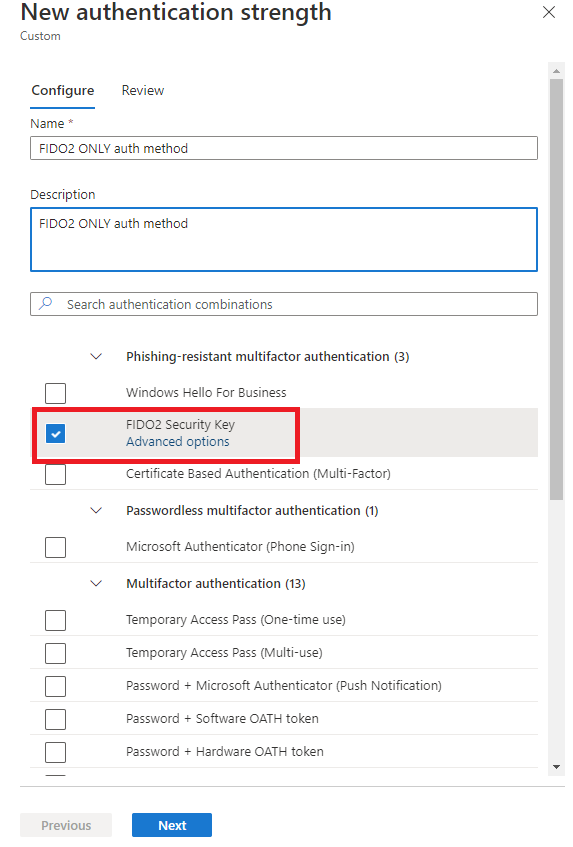Uncheck FIDO2 Security Key

click(x=56, y=433)
